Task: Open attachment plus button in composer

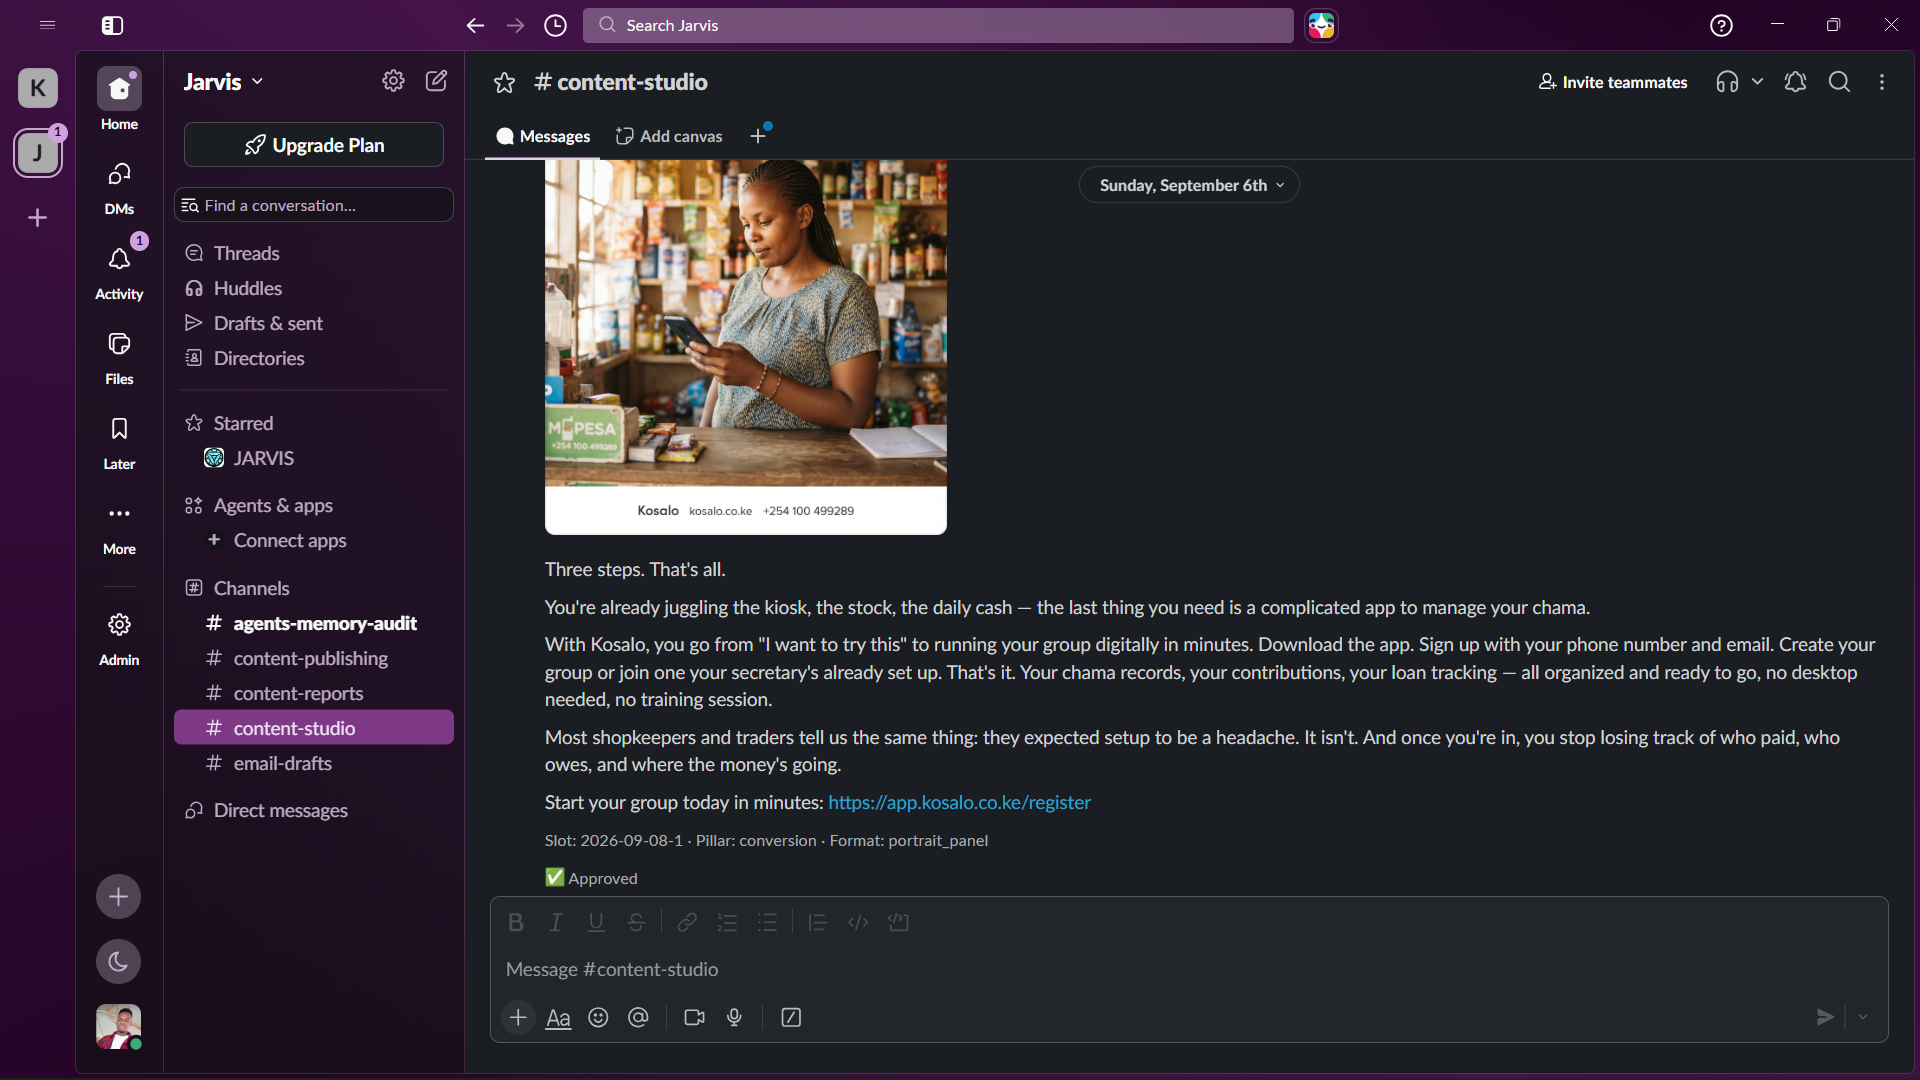Action: point(518,1017)
